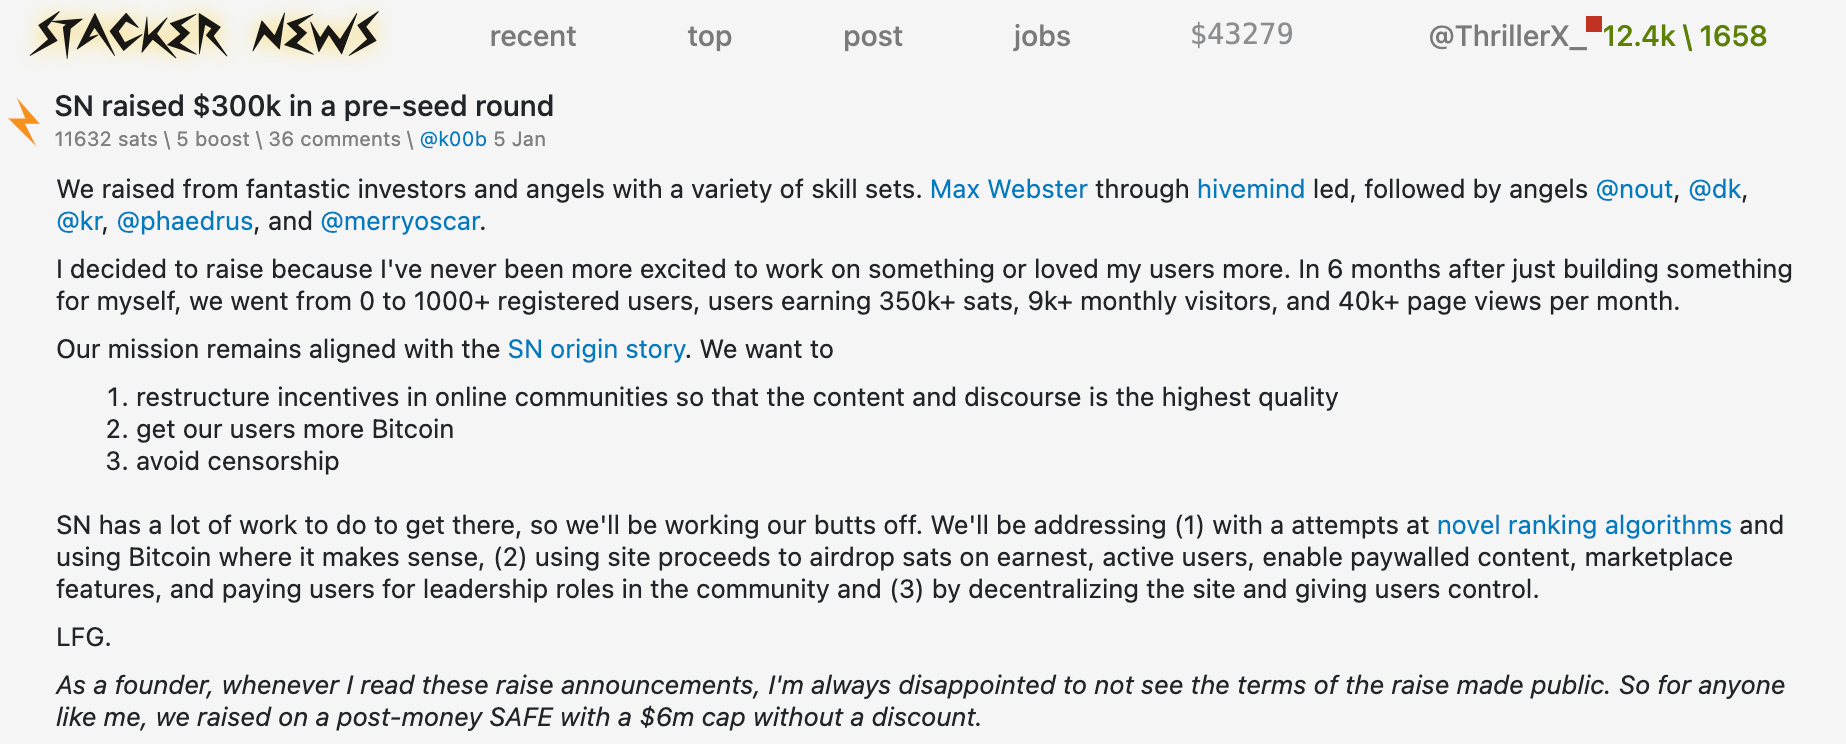Viewport: 1846px width, 744px height.
Task: Visit the @nout profile
Action: (x=1634, y=189)
